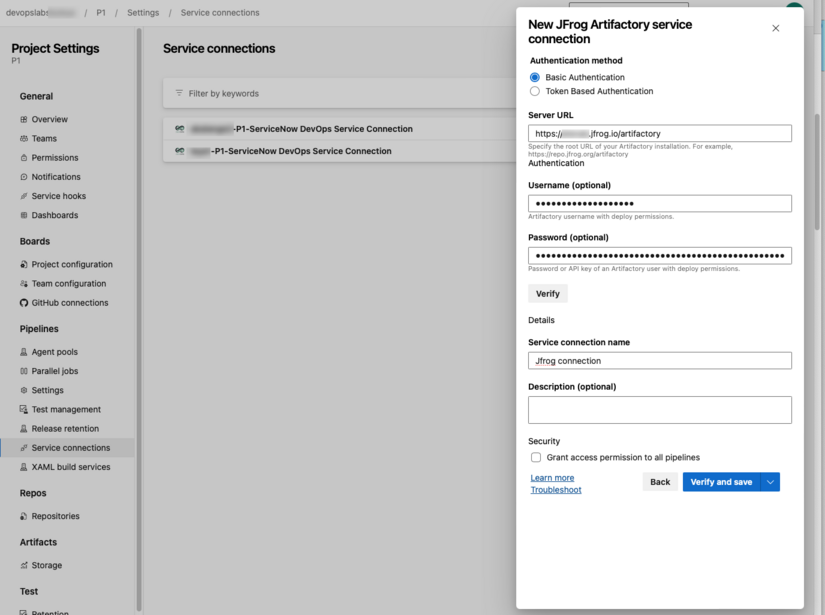The height and width of the screenshot is (615, 825).
Task: Click the P1 breadcrumb link
Action: [100, 13]
